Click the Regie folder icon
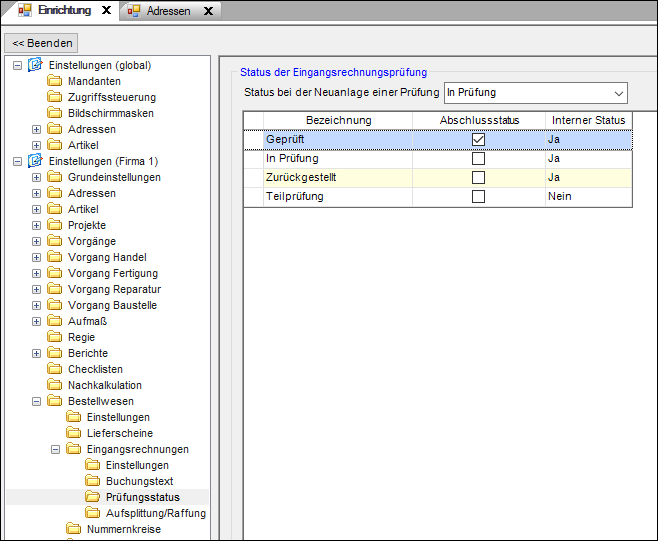 [x=55, y=337]
